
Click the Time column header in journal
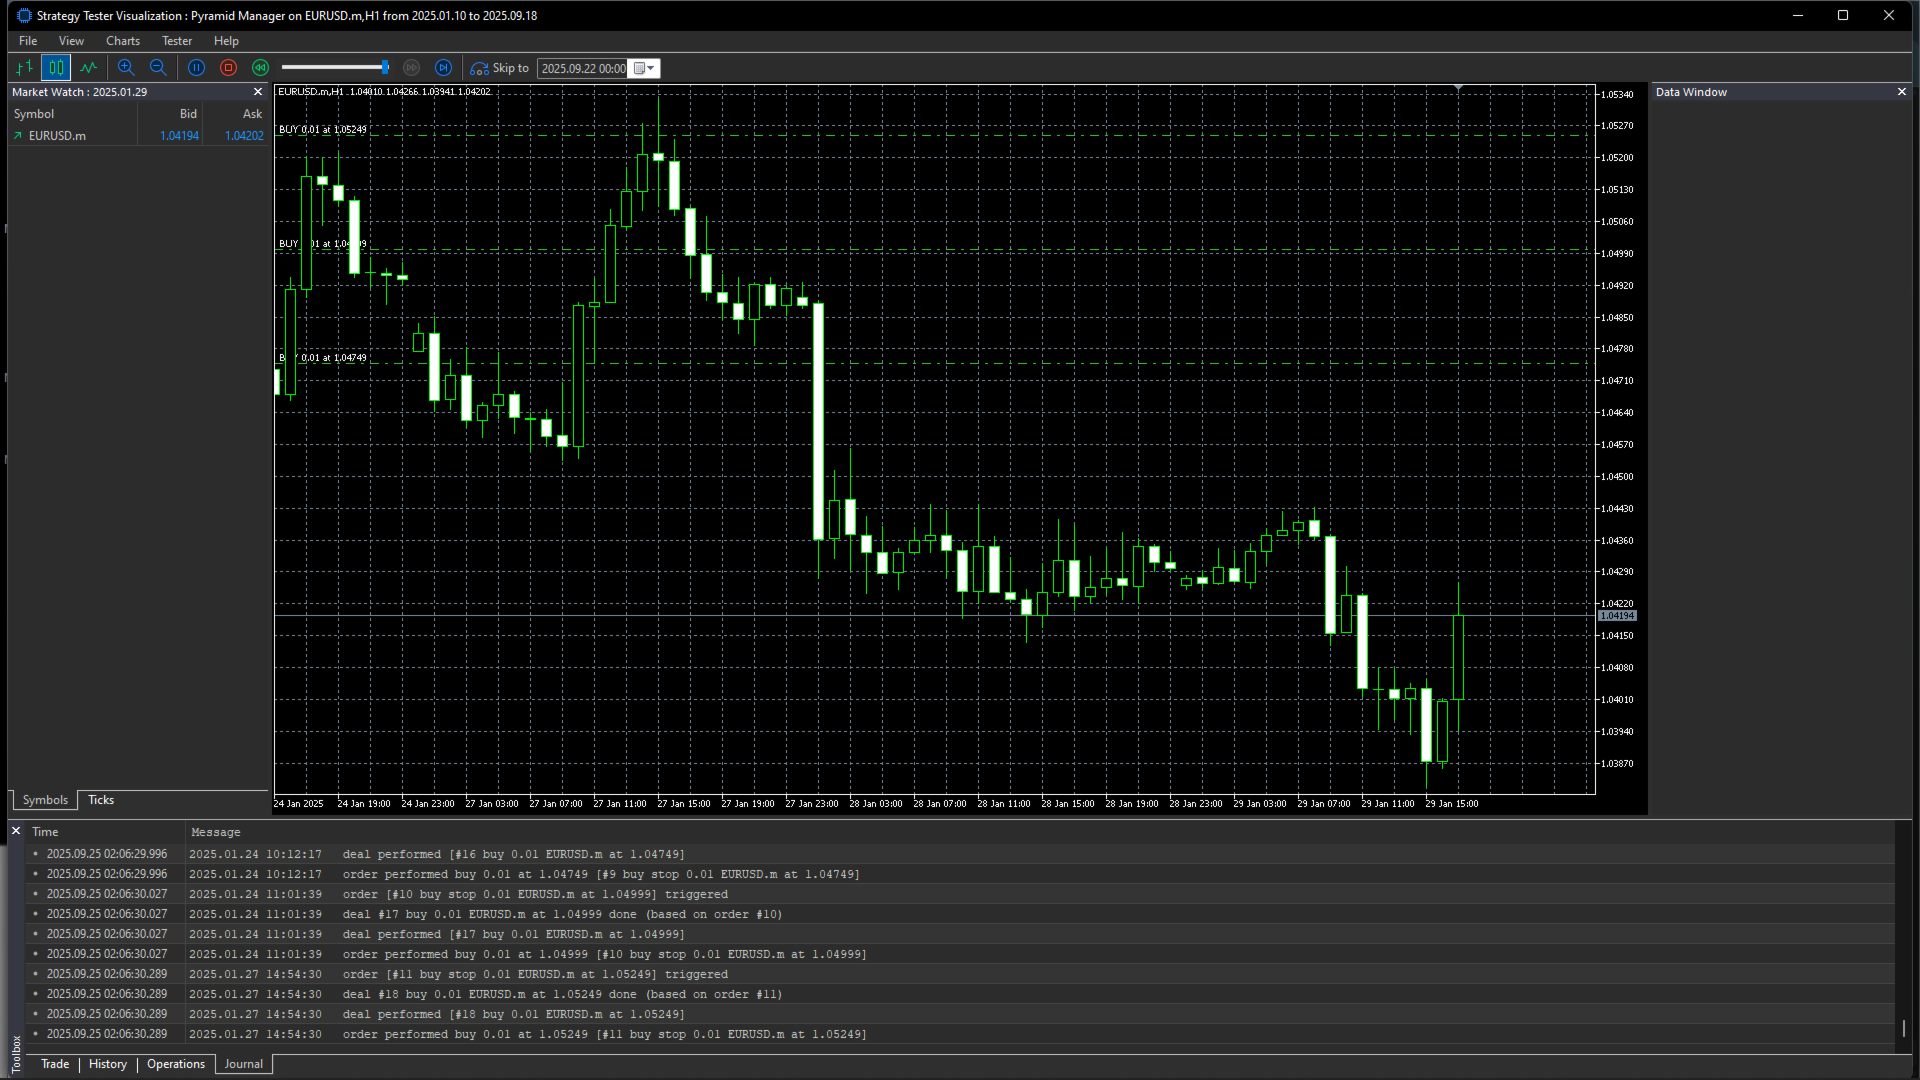[x=45, y=832]
